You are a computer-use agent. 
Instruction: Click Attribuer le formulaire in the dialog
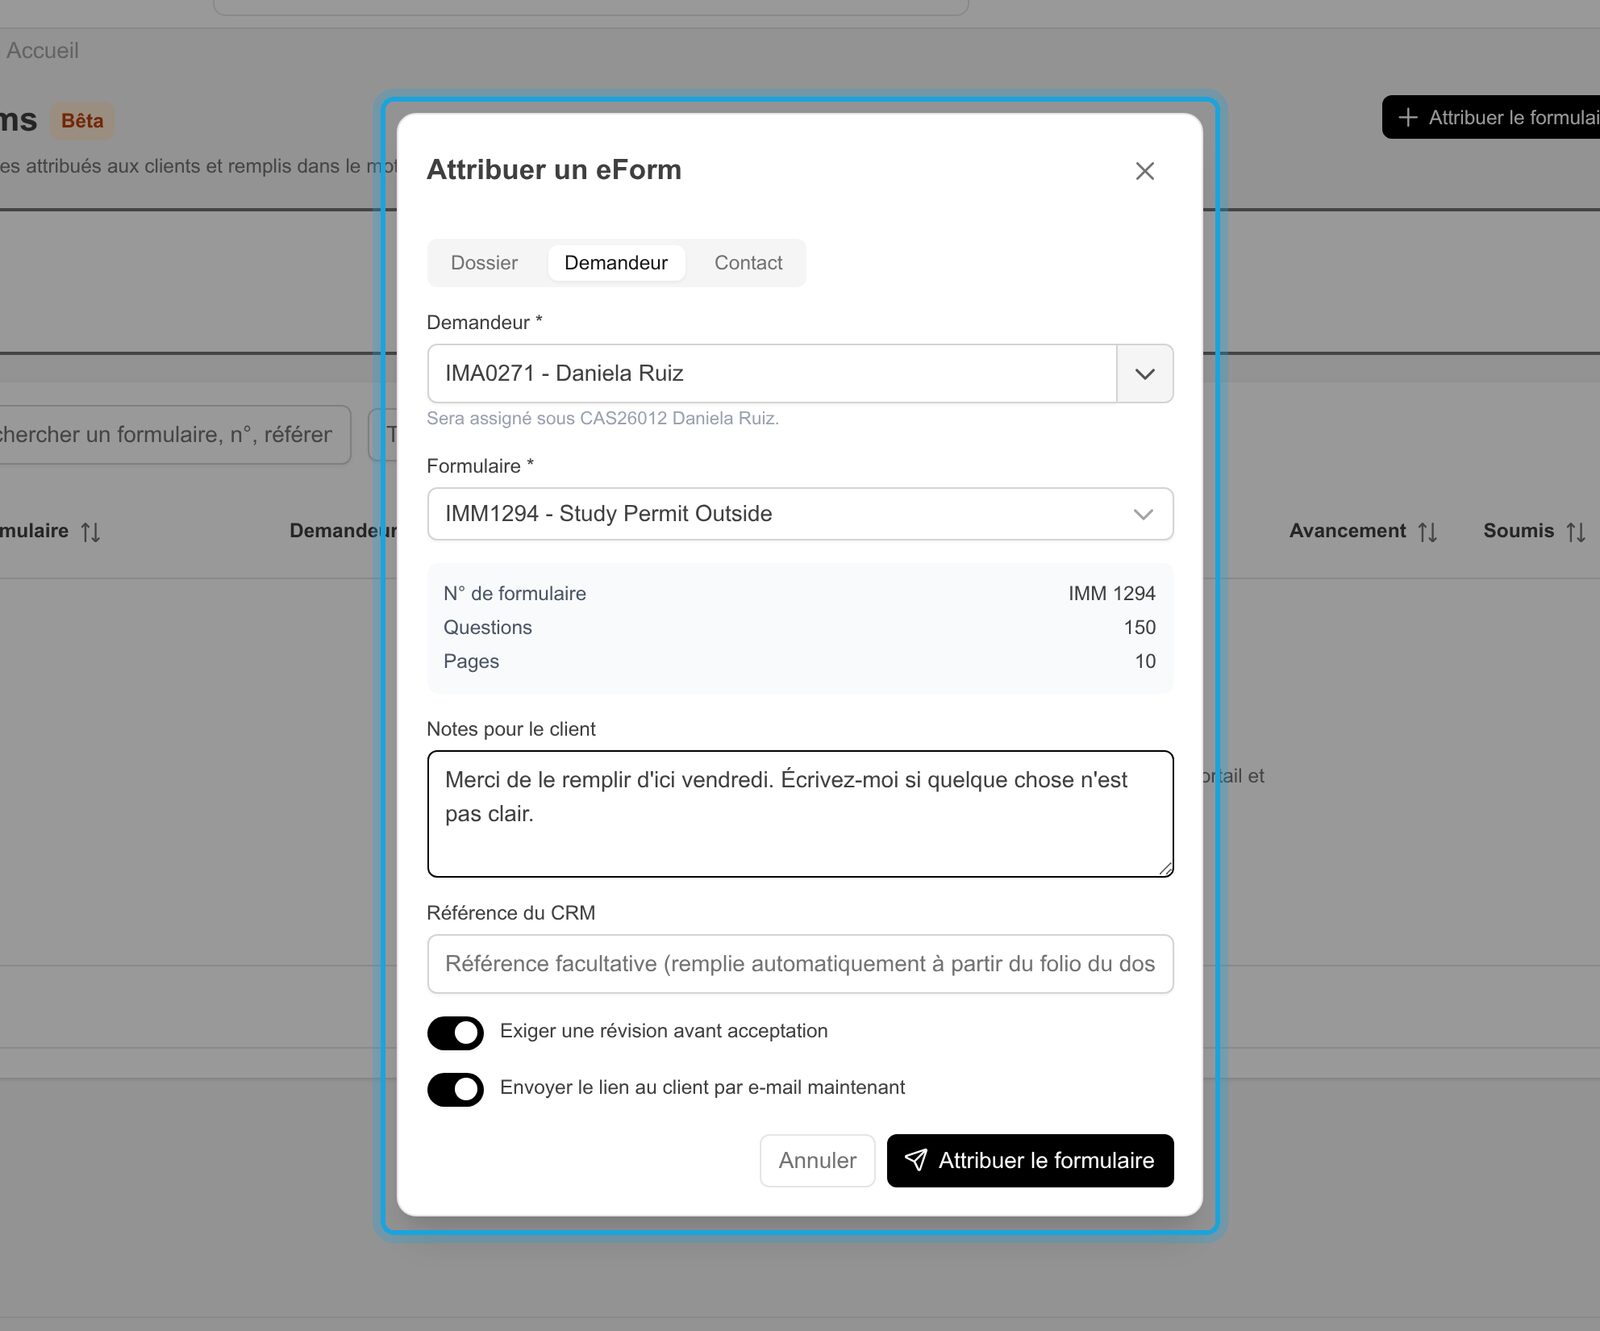[1030, 1161]
